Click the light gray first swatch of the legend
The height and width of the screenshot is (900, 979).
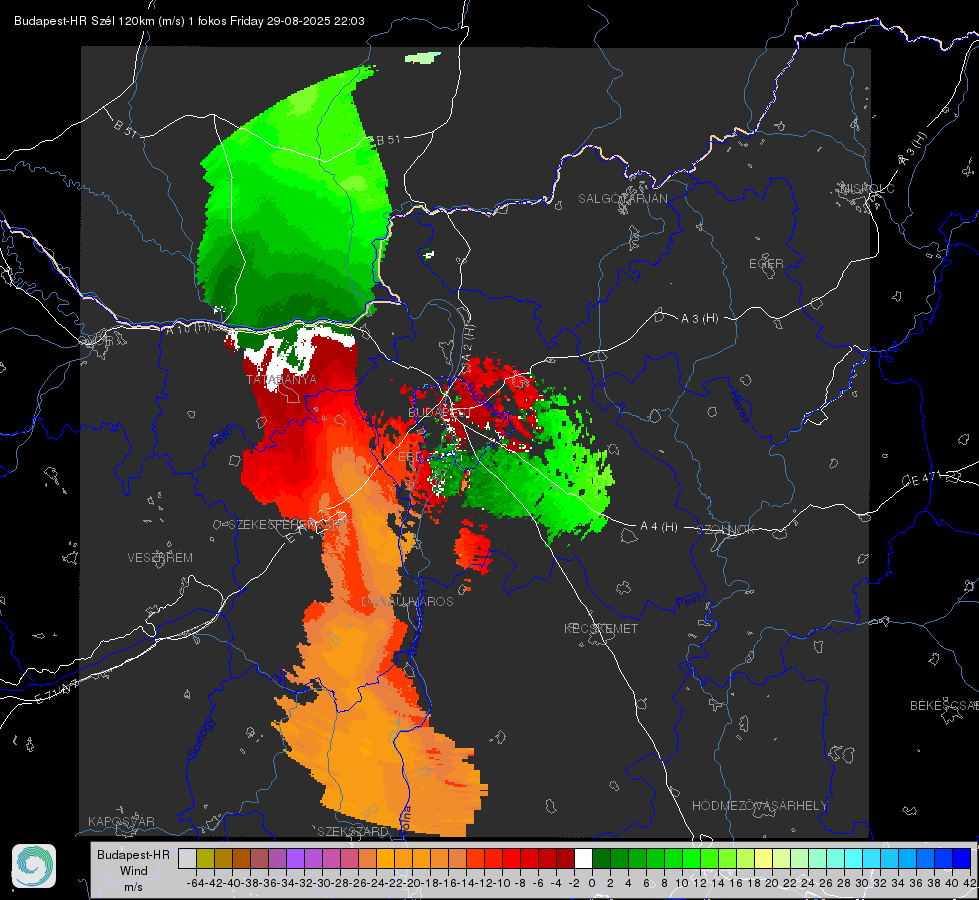pyautogui.click(x=187, y=858)
